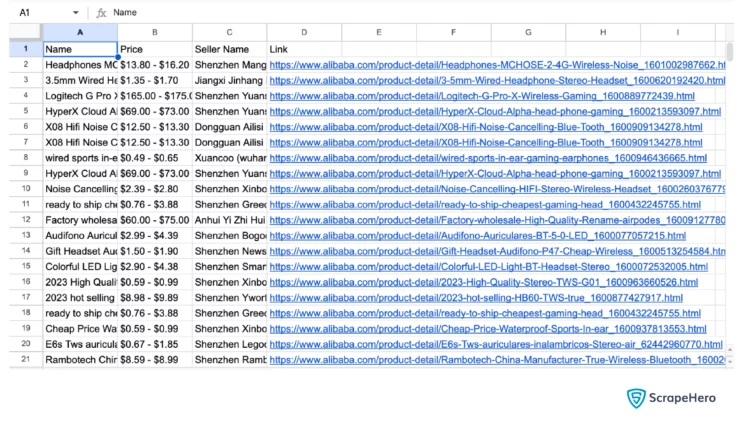744x425 pixels.
Task: Open the Colorful-LED-Light-BT-Headset link
Action: coord(489,267)
